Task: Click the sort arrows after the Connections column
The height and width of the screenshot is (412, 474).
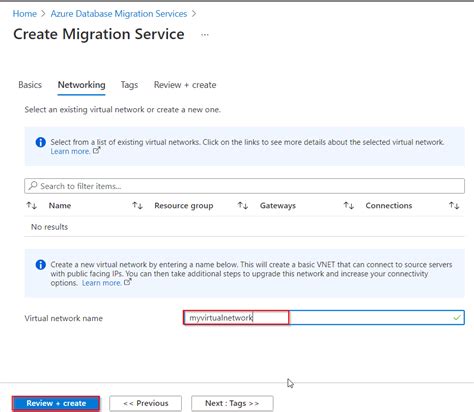Action: tap(454, 205)
